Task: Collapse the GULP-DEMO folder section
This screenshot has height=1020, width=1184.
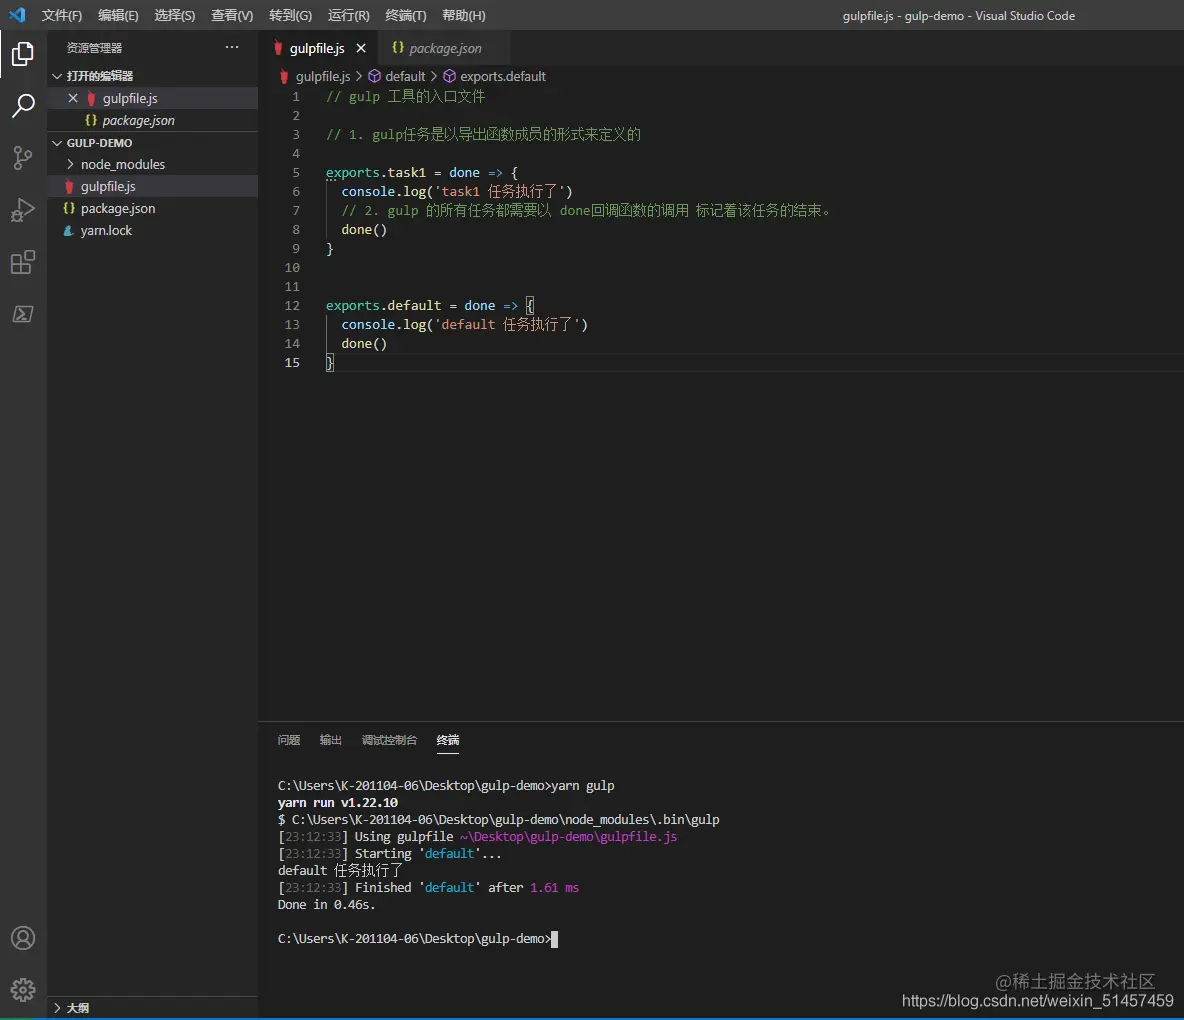Action: [57, 143]
